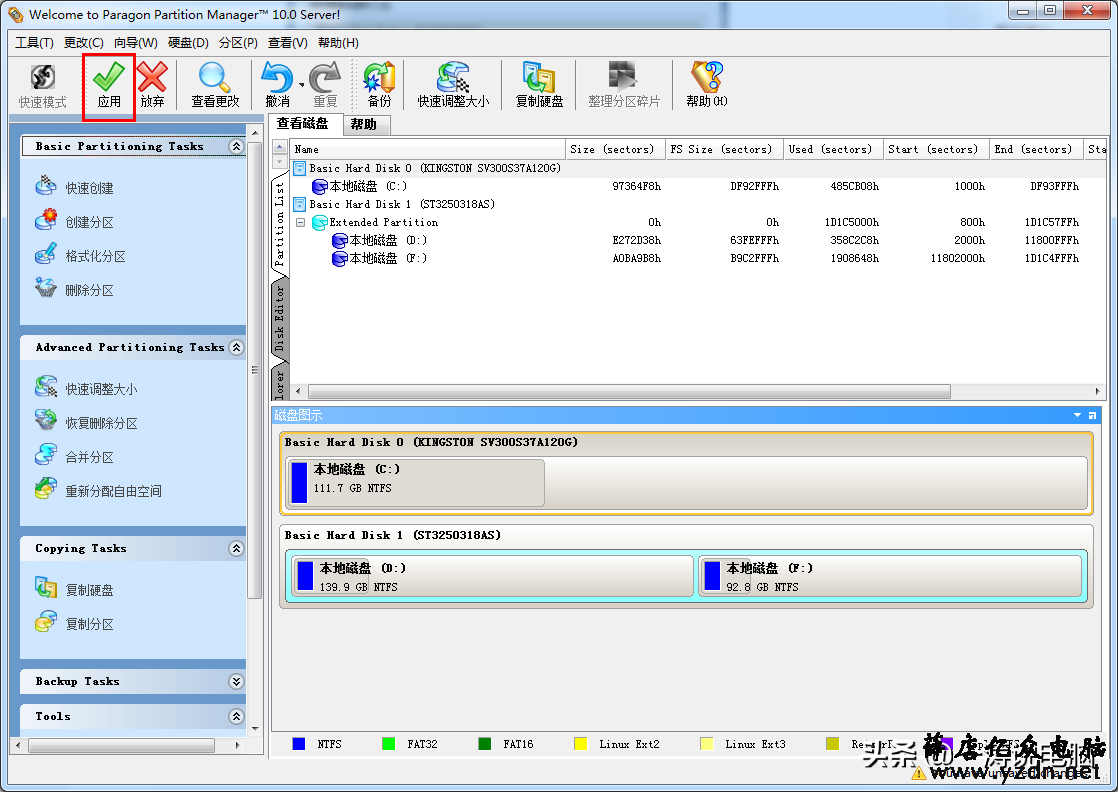Open 分区(P) menu
Screen dimensions: 1118x792
tap(238, 43)
